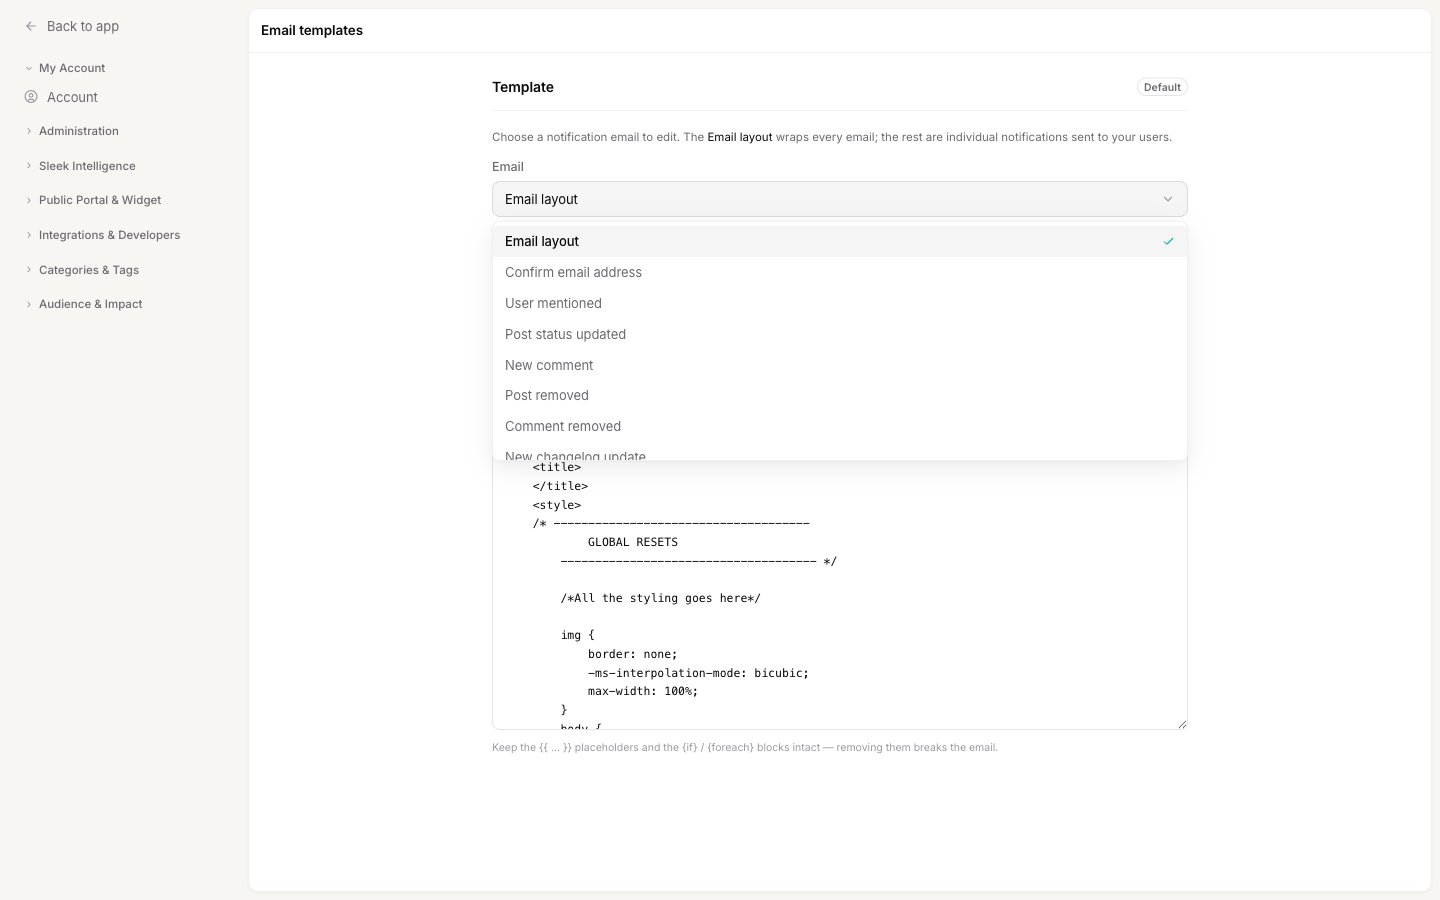This screenshot has height=900, width=1440.
Task: Expand the Categories & Tags section
Action: (x=89, y=270)
